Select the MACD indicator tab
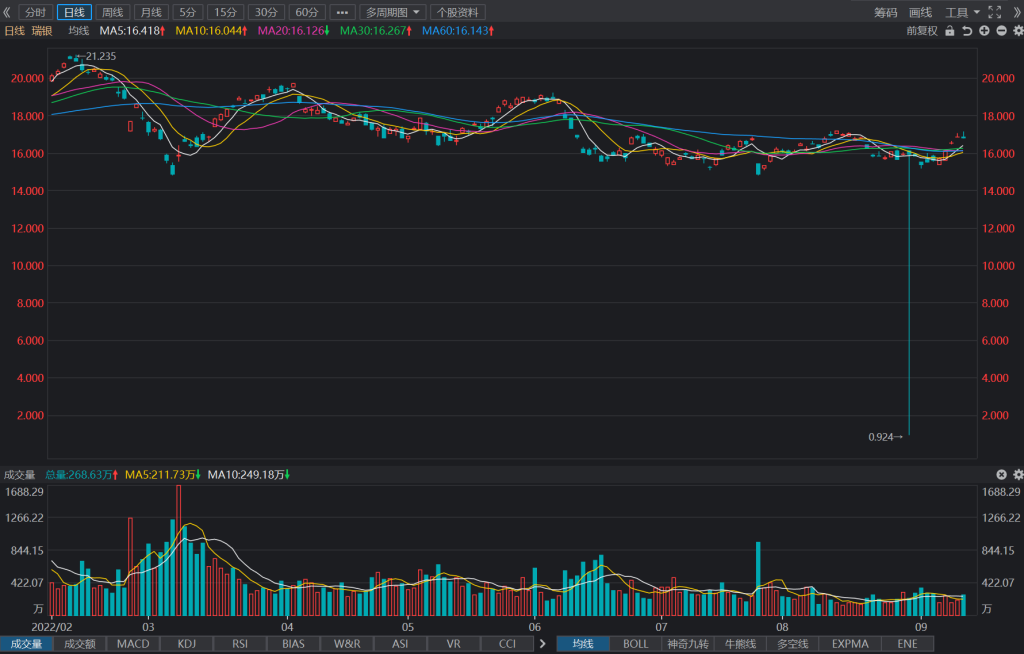Screen dimensions: 1024x654 tap(133, 644)
